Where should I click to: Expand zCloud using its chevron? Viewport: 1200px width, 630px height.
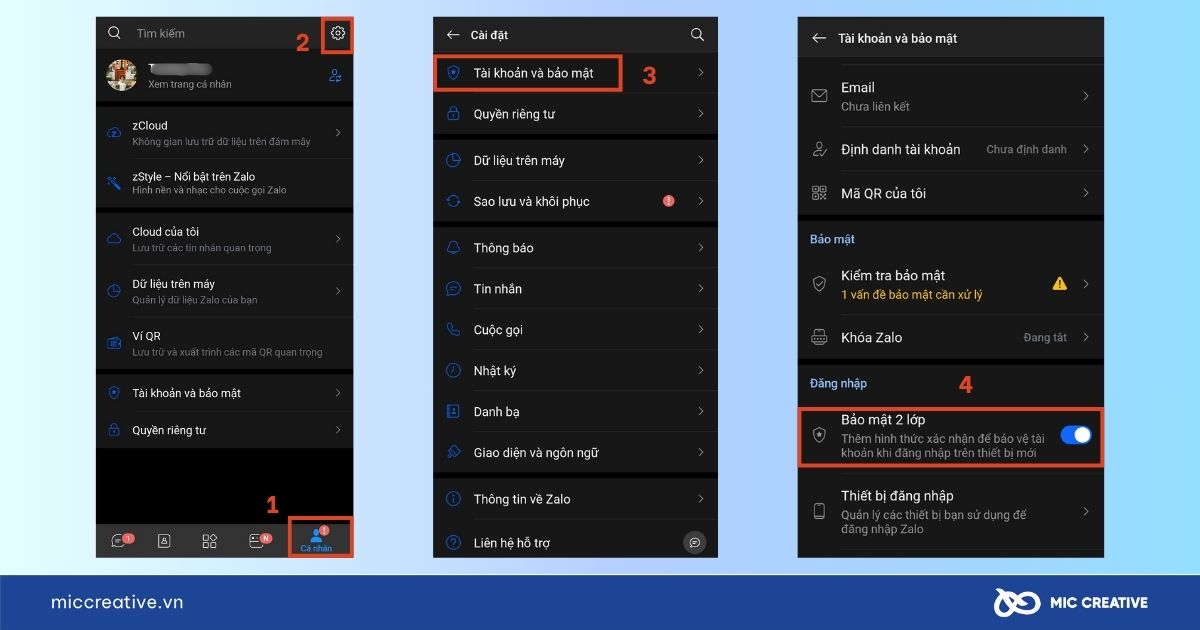click(338, 133)
